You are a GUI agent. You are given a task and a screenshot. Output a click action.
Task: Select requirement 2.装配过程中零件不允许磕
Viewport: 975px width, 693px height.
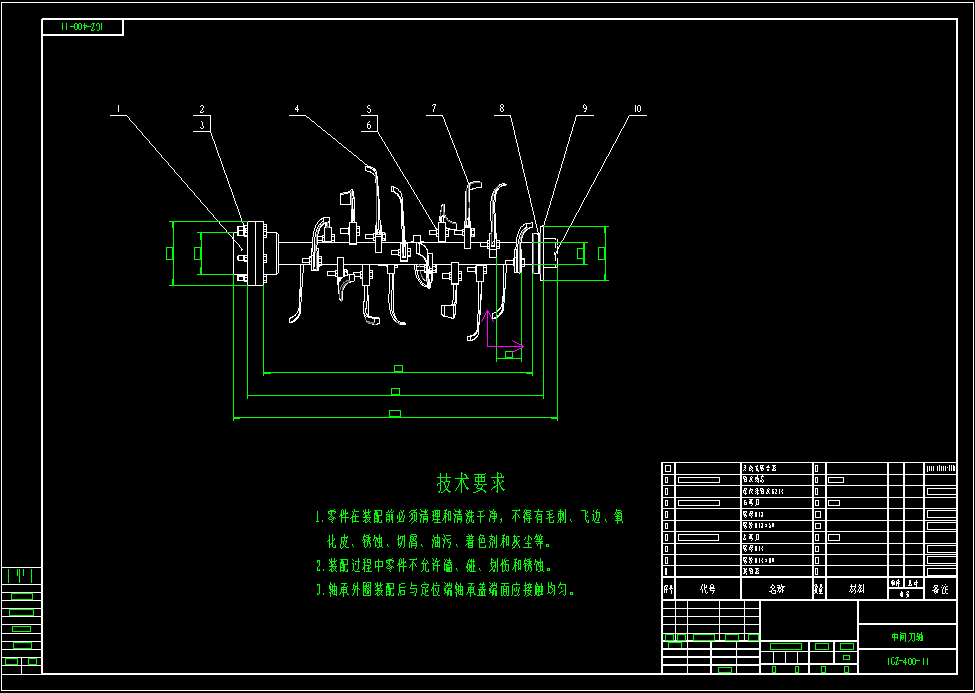coord(433,566)
